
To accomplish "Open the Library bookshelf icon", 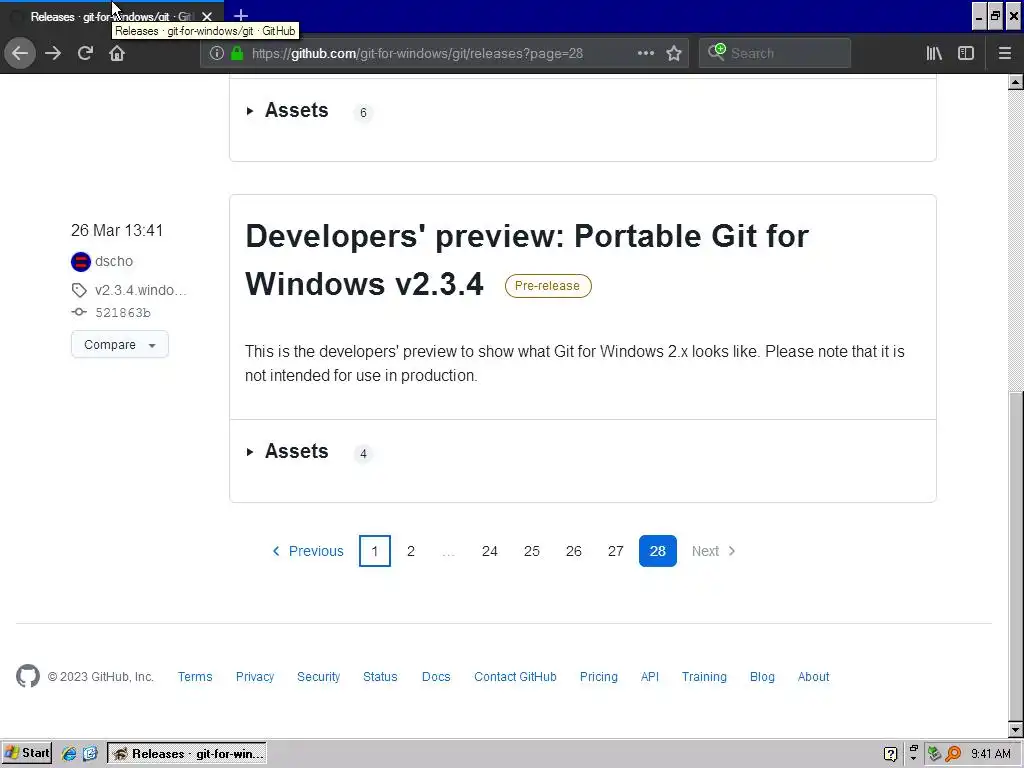I will coord(934,53).
